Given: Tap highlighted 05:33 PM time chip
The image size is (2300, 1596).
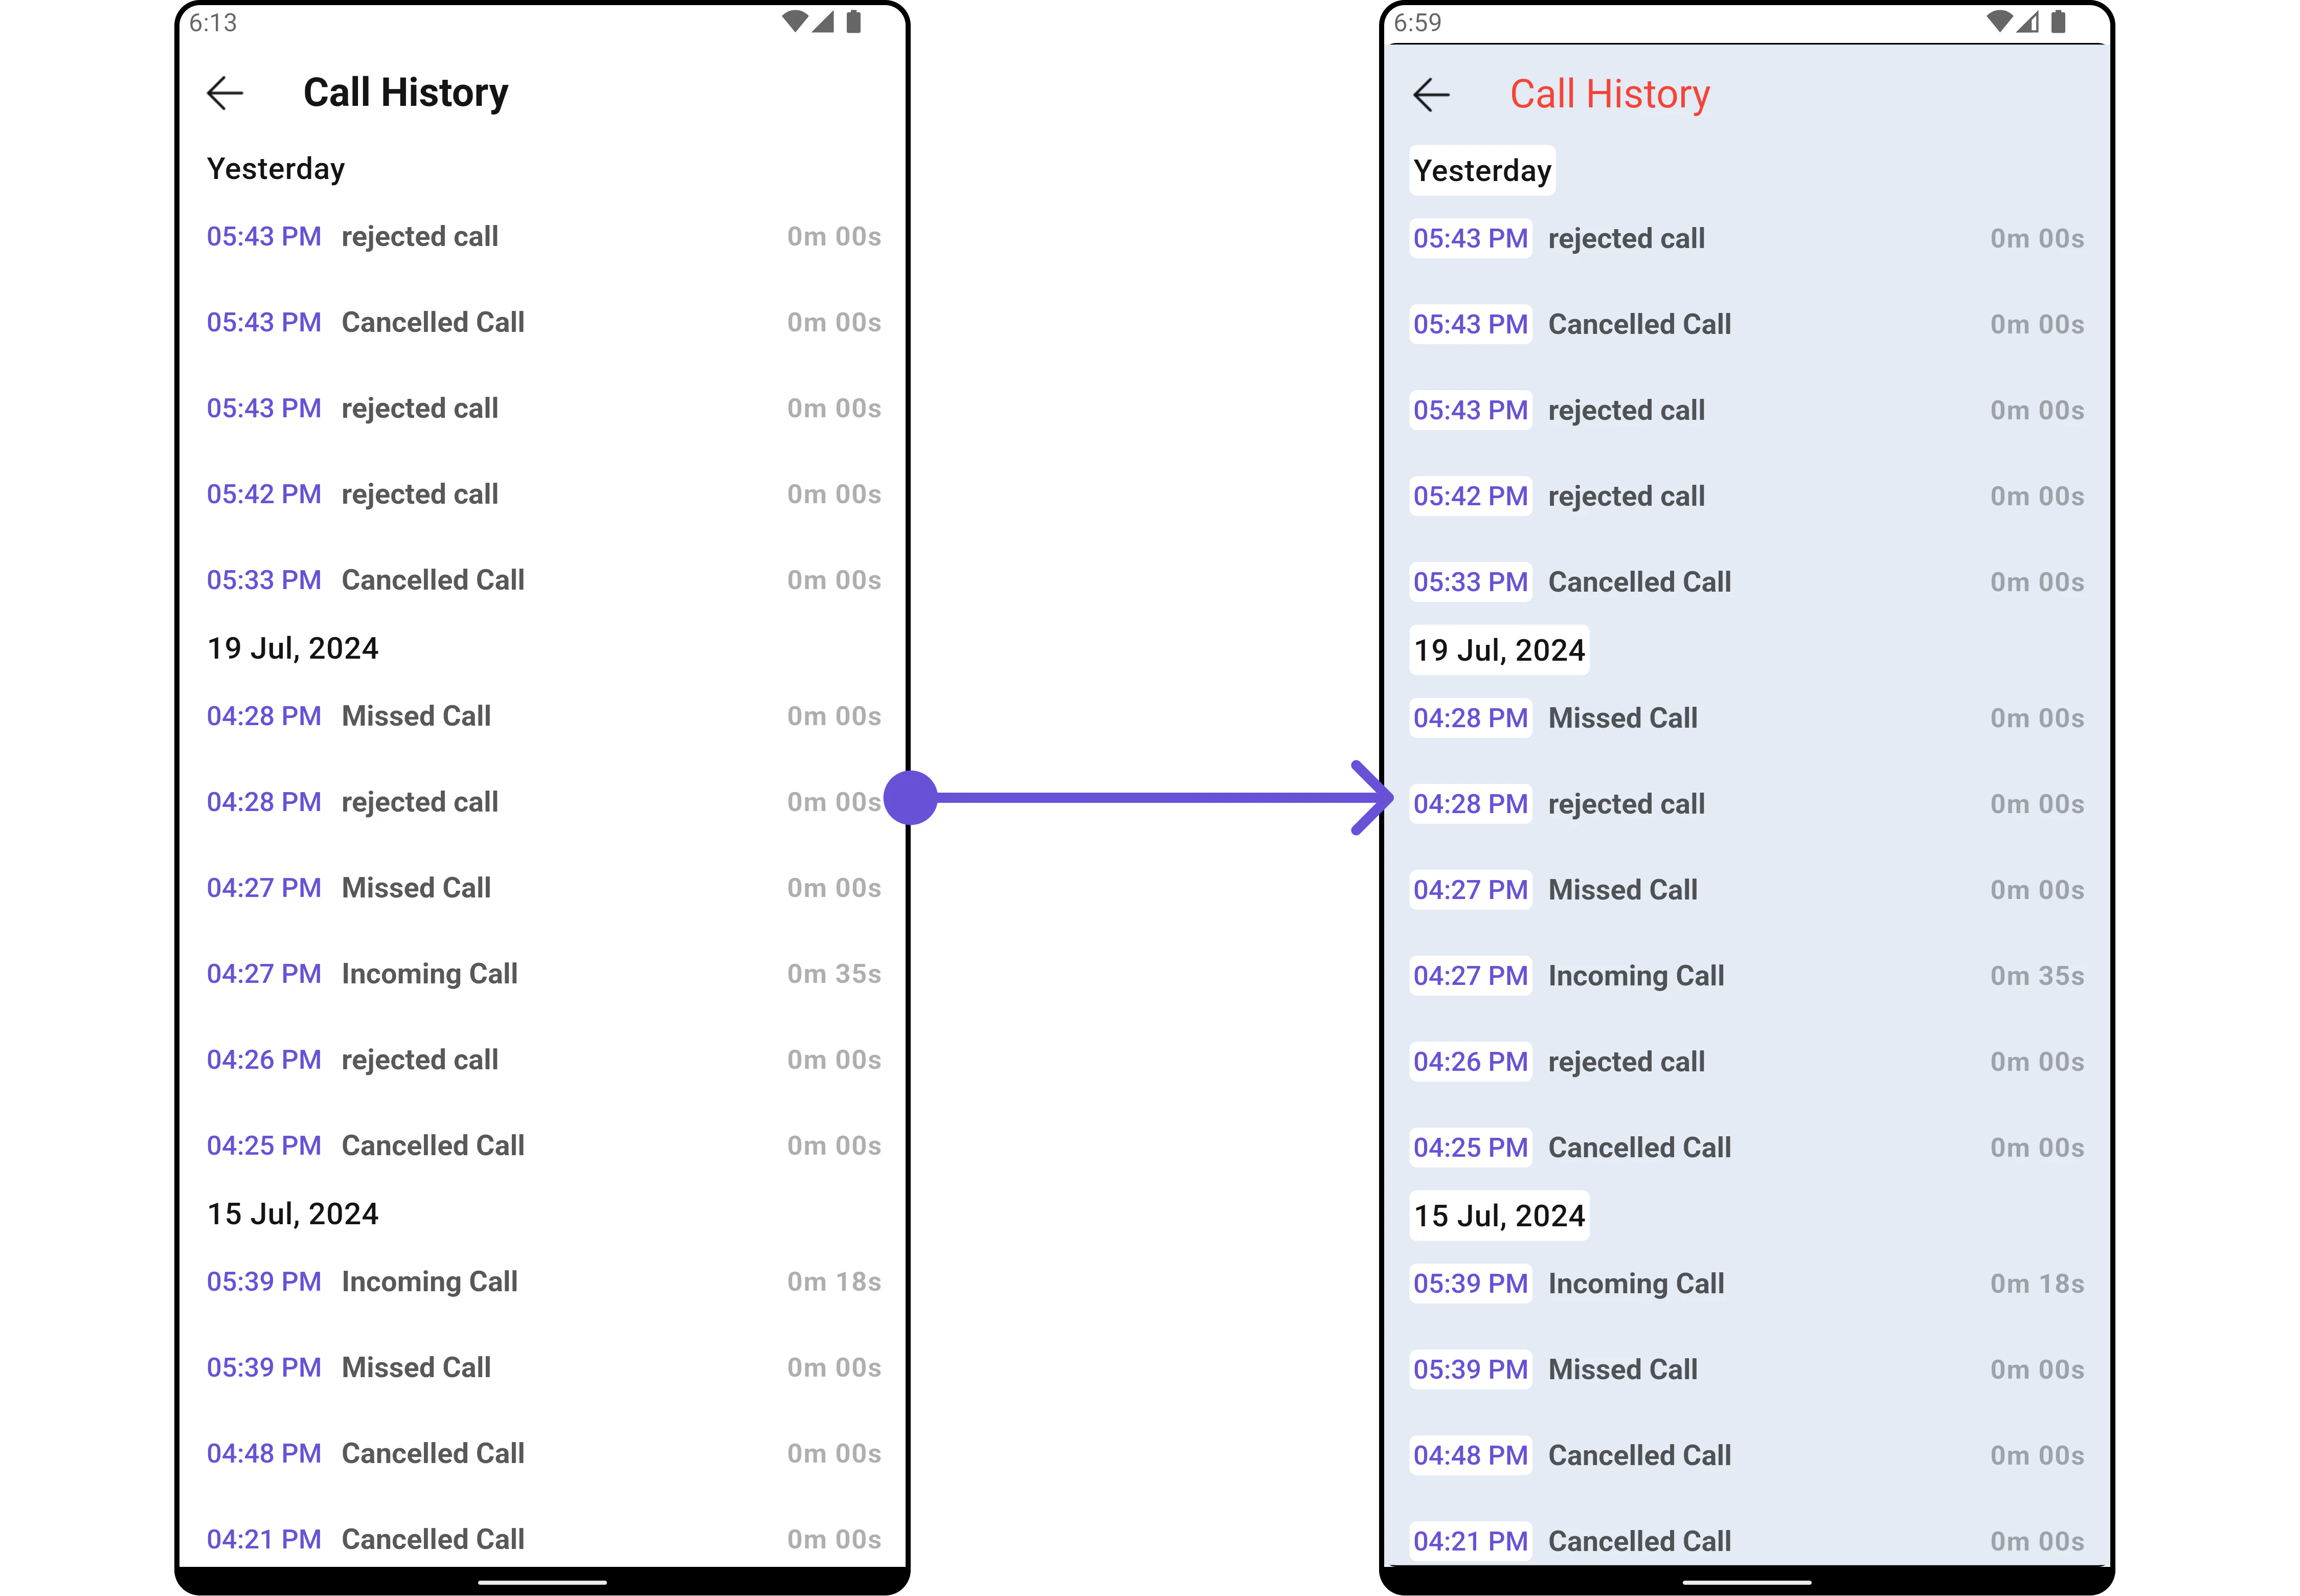Looking at the screenshot, I should point(1470,582).
